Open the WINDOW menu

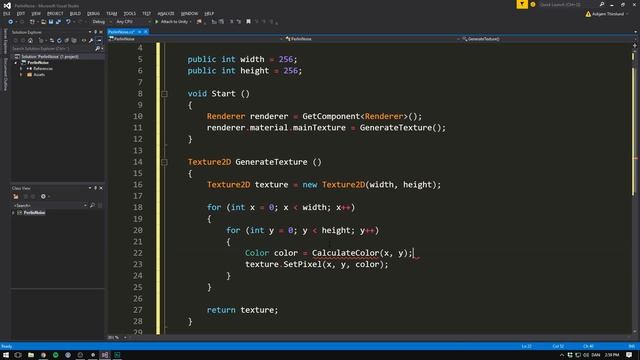click(x=189, y=13)
